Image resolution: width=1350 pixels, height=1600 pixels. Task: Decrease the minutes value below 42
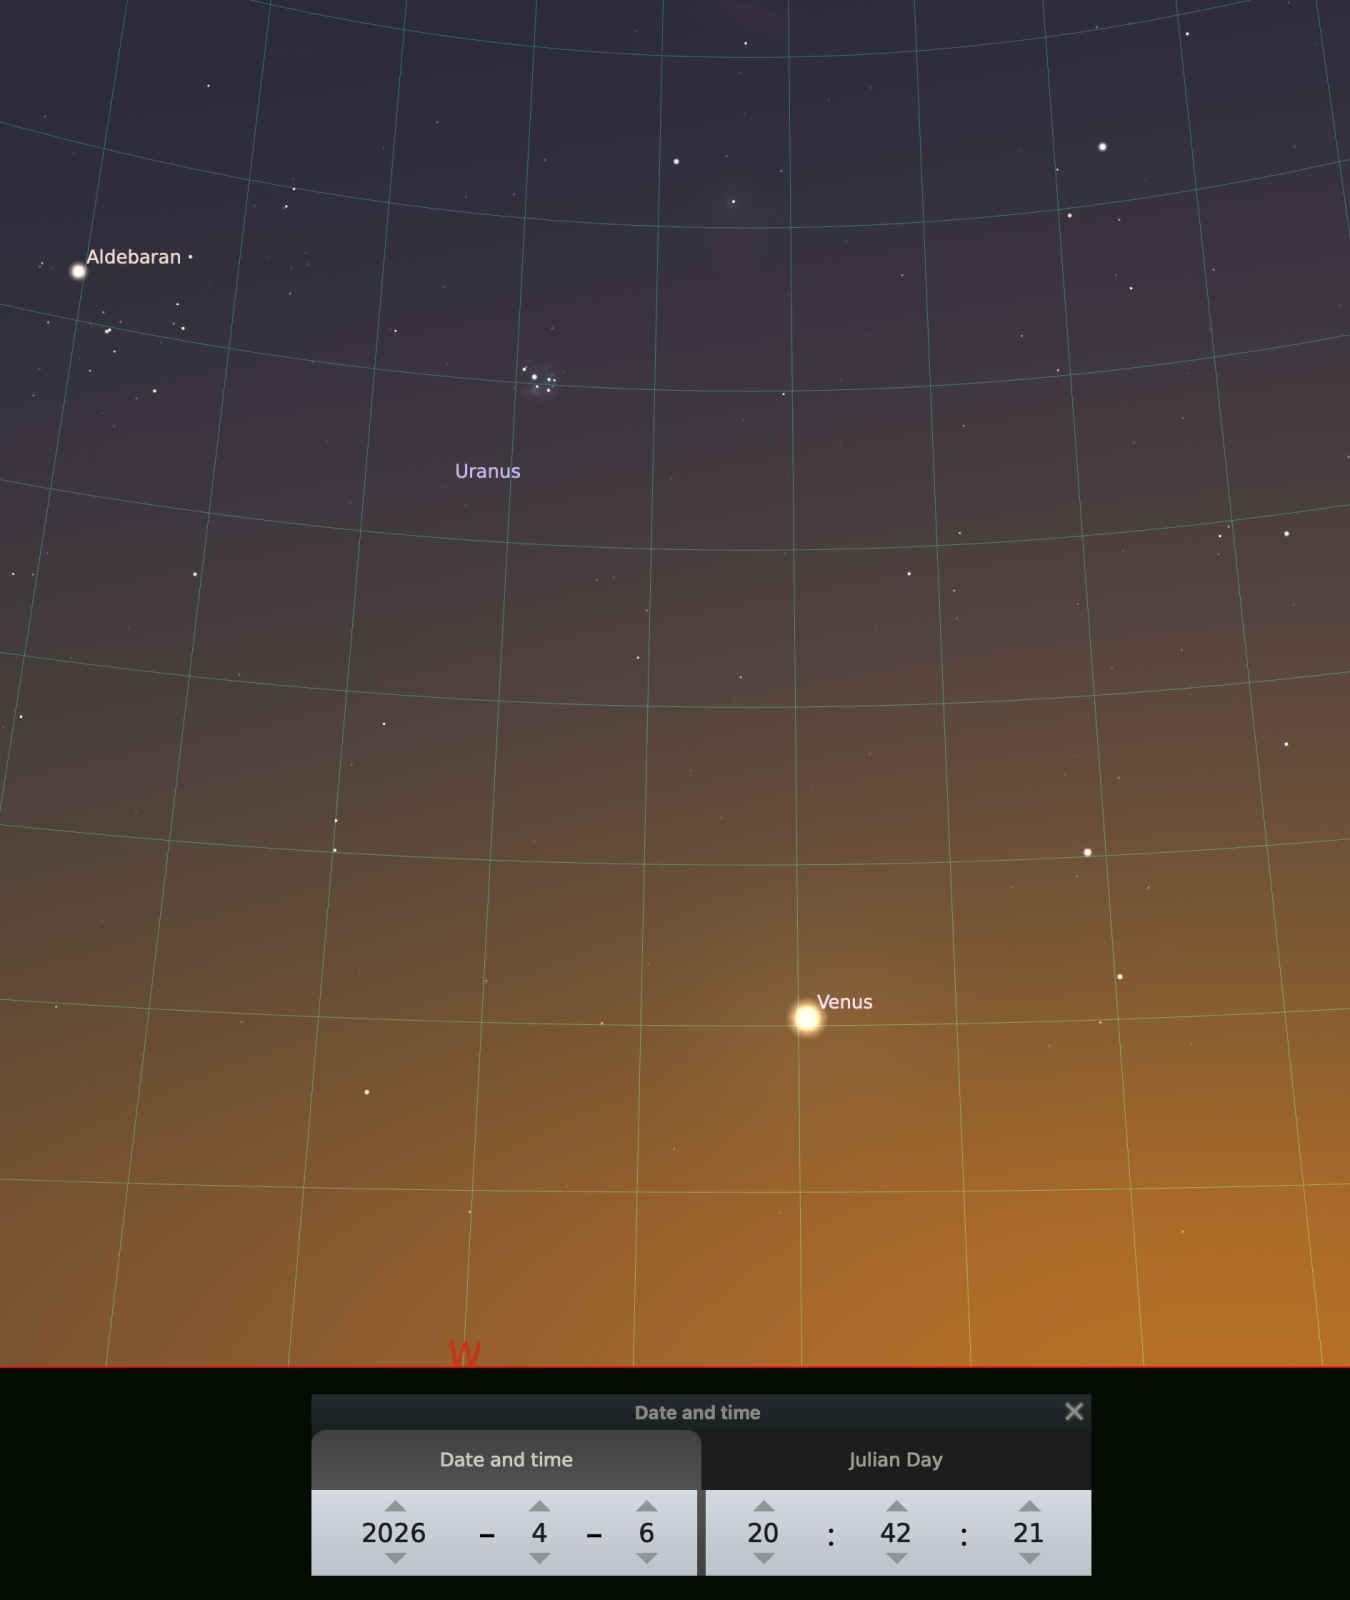point(897,1558)
